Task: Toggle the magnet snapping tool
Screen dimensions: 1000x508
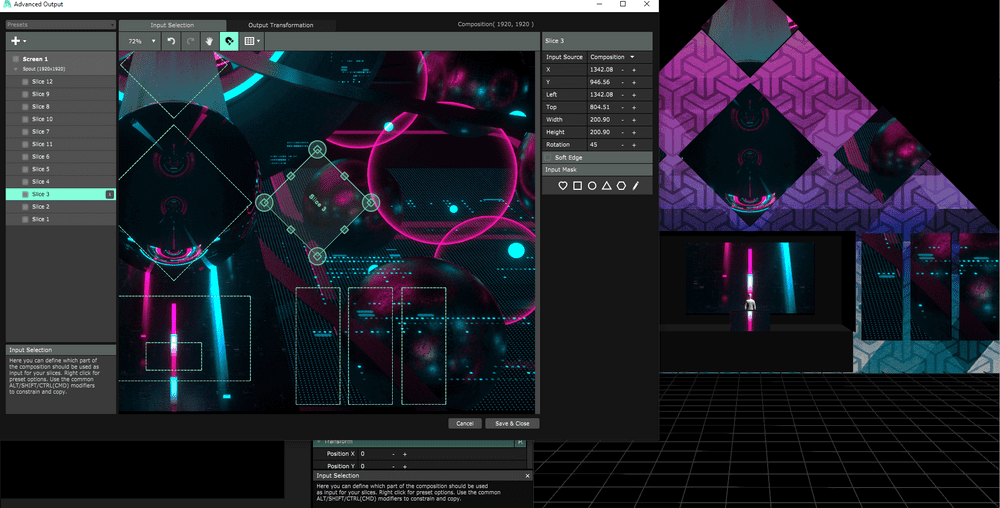Action: [229, 41]
